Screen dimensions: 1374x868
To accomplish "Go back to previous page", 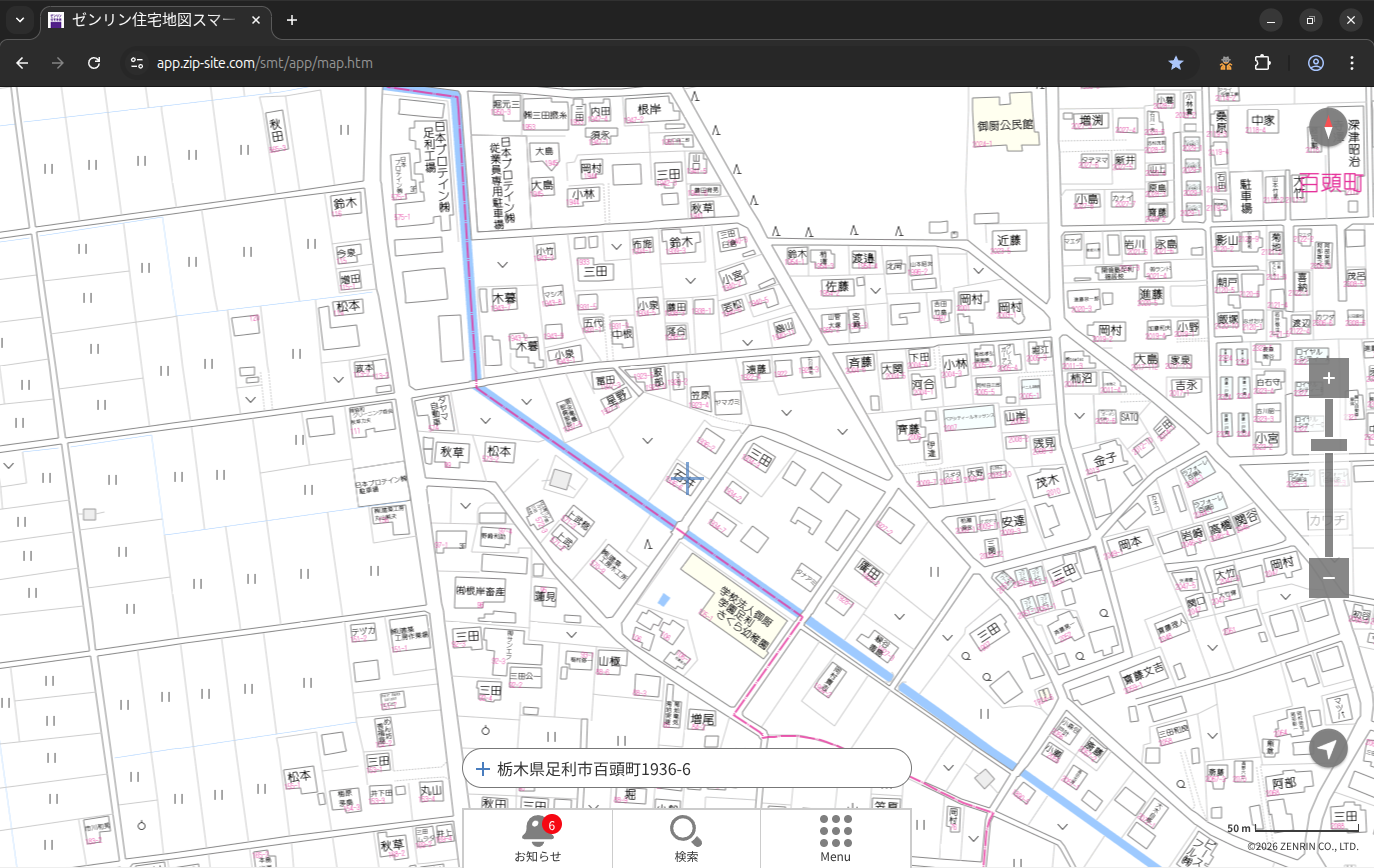I will click(x=22, y=63).
